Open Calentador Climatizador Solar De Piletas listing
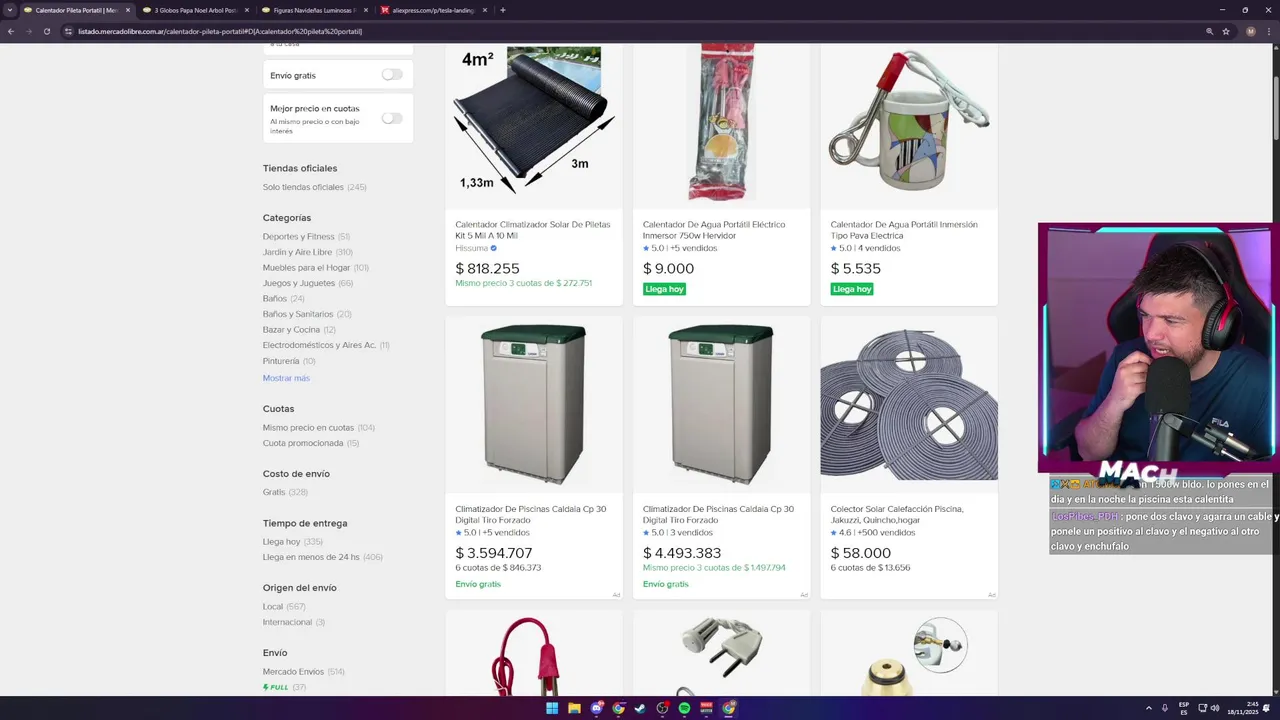 [x=532, y=230]
